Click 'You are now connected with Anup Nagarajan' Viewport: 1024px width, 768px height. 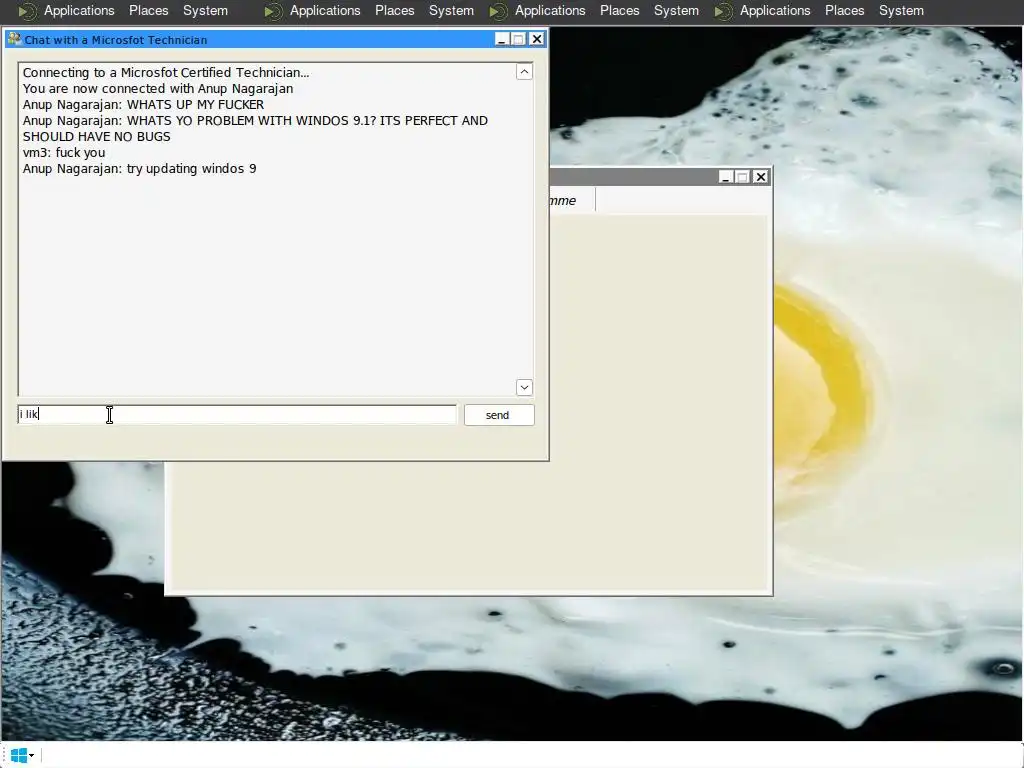[158, 89]
